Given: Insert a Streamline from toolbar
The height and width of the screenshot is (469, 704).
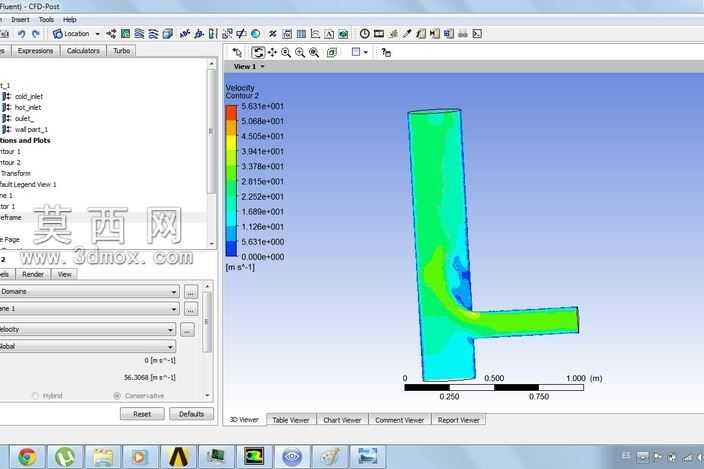Looking at the screenshot, I should 140,34.
